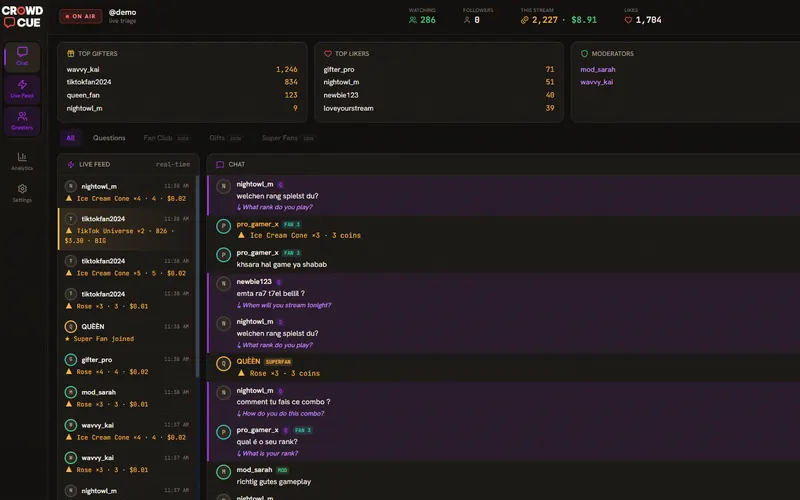Screen dimensions: 800x500
Task: Click the chat bubble icon in Chat header
Action: coord(220,164)
